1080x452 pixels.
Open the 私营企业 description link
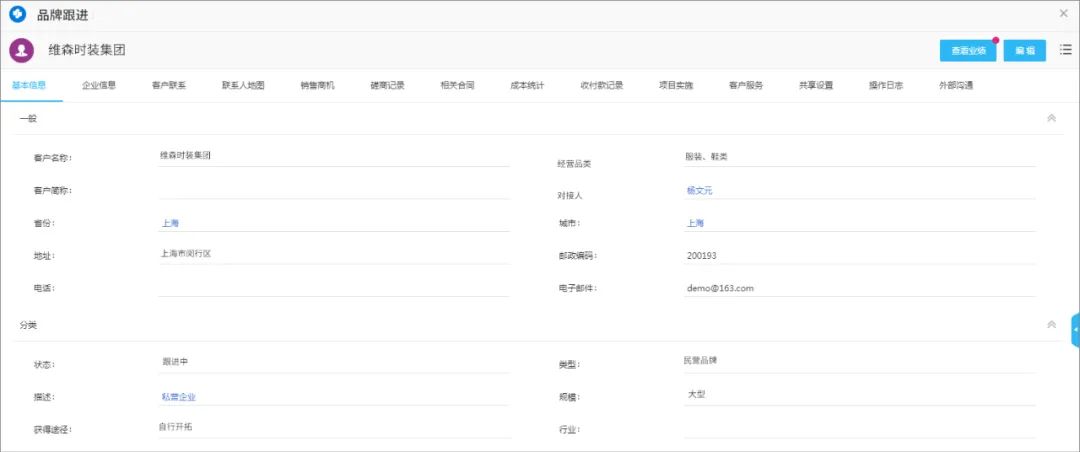pos(178,397)
